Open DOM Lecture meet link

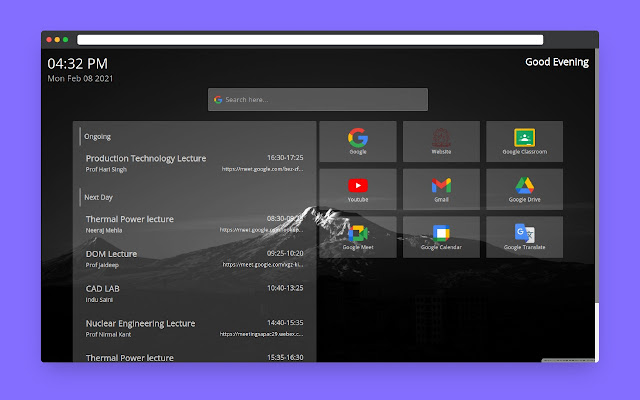click(x=263, y=264)
